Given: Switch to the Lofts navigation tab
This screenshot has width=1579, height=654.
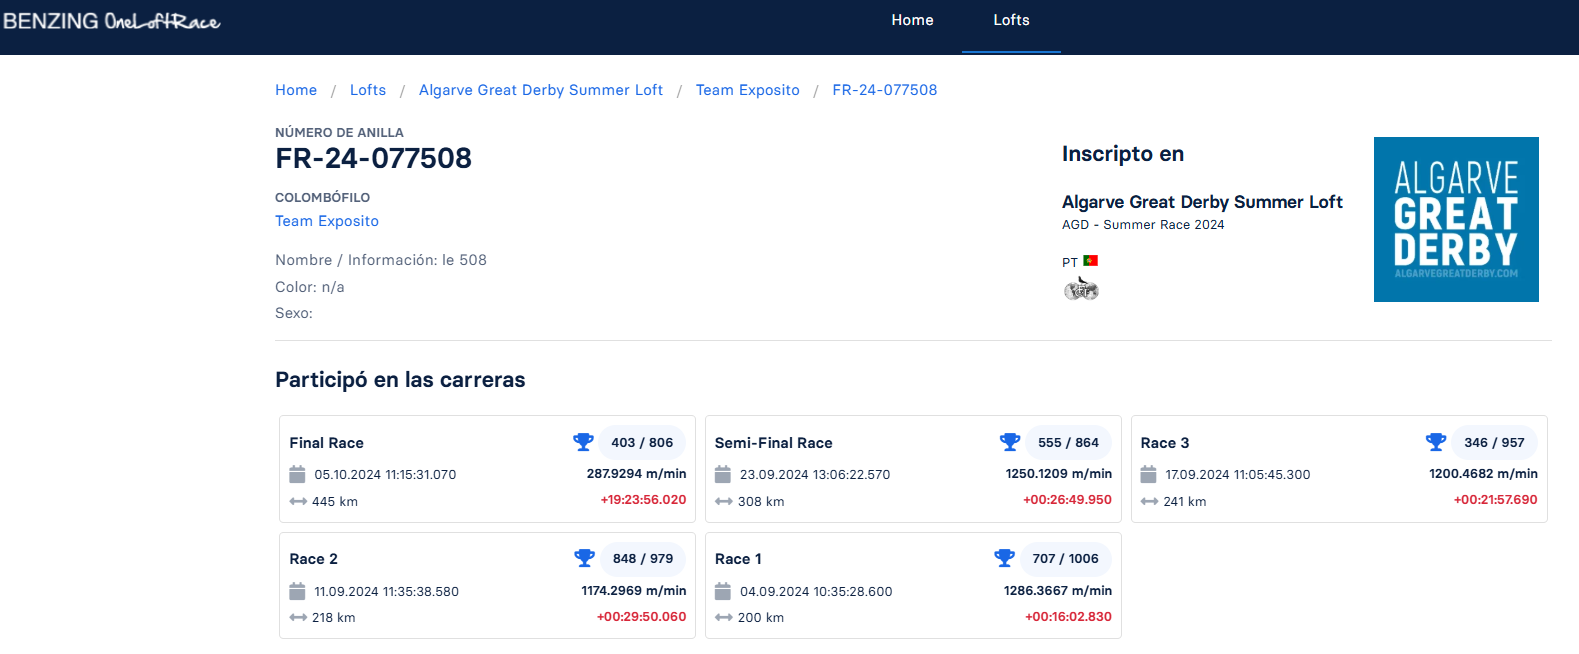Looking at the screenshot, I should [x=1011, y=20].
